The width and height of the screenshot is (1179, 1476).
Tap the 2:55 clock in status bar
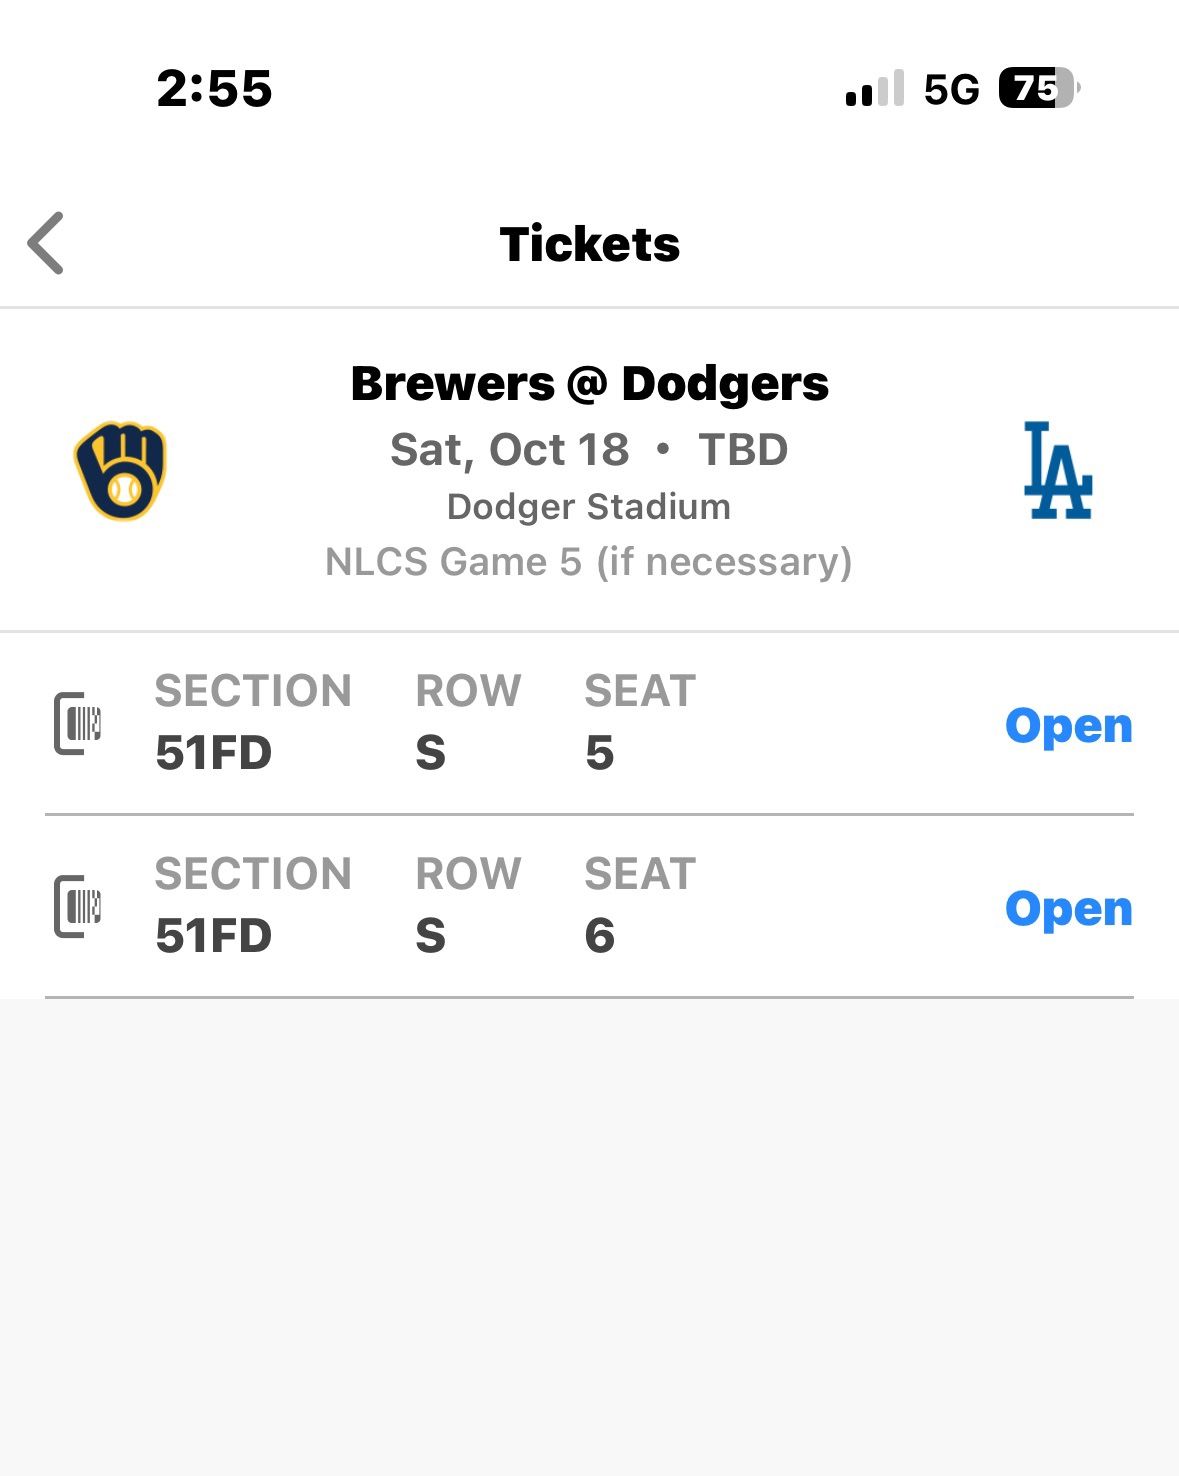click(215, 88)
